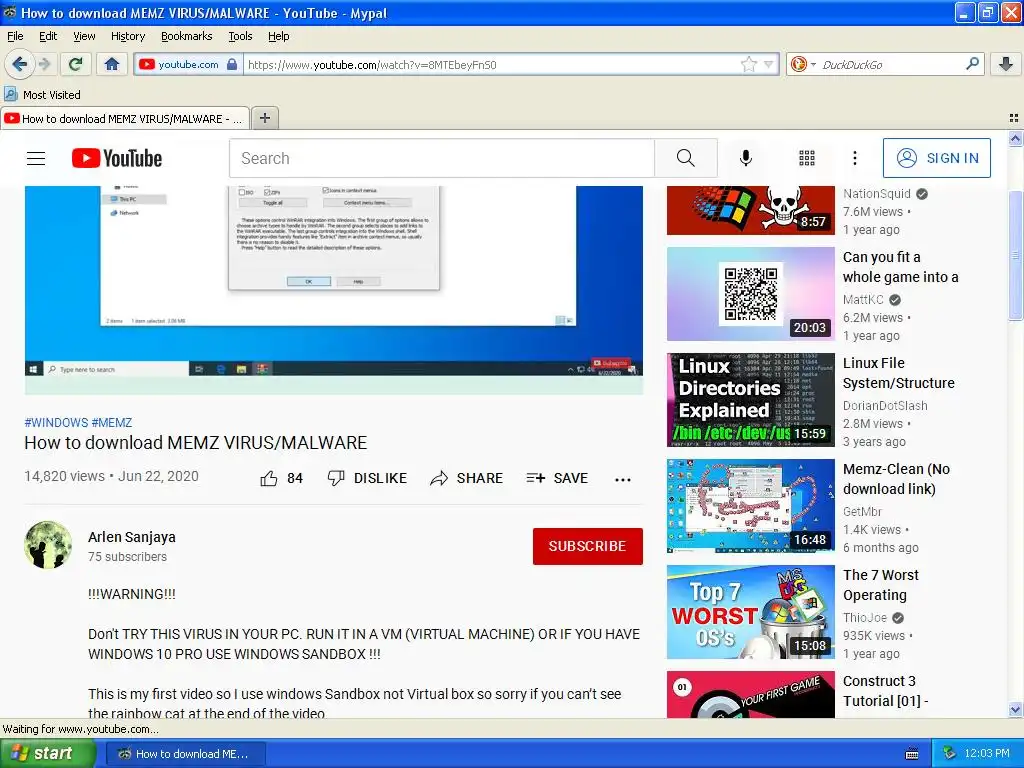This screenshot has width=1024, height=768.
Task: Open the Edit menu
Action: coord(48,36)
